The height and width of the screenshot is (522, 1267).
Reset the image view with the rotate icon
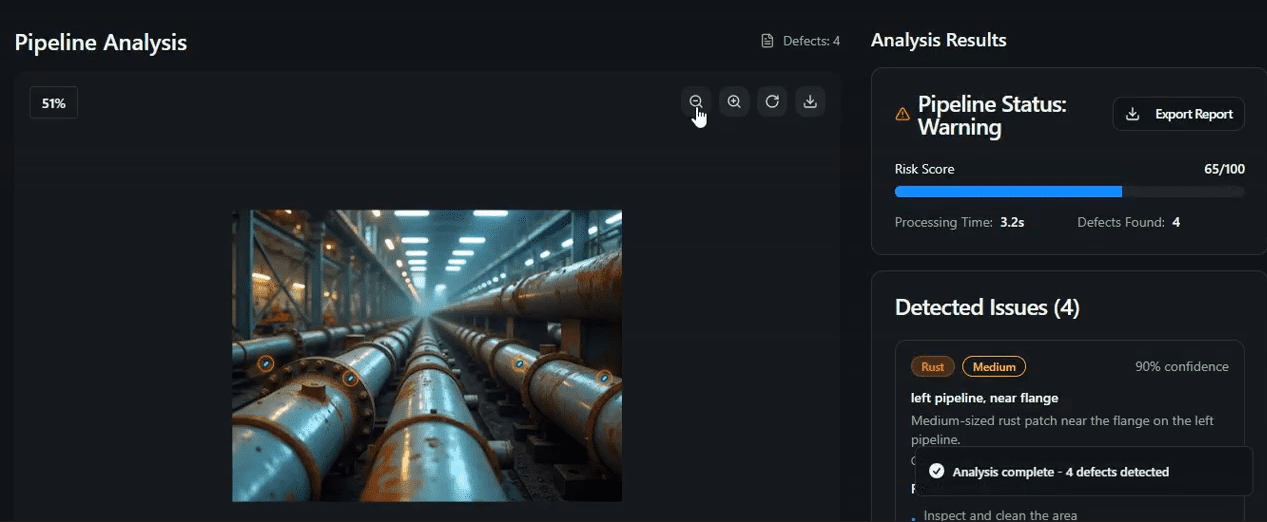(772, 101)
